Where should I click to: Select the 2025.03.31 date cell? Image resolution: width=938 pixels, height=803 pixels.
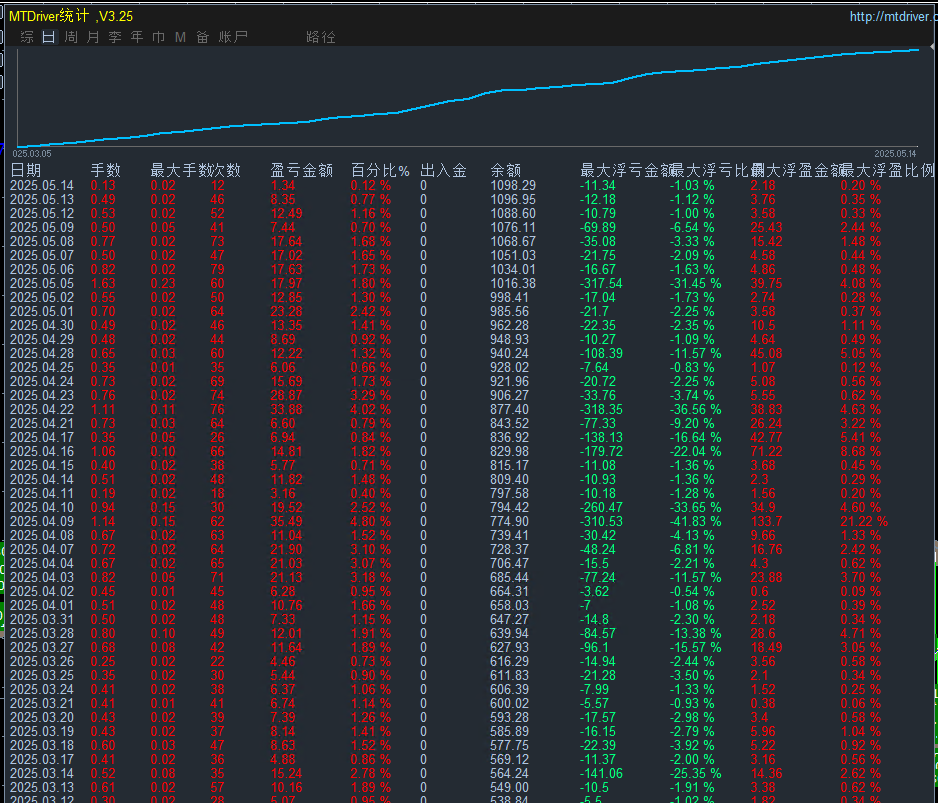point(42,619)
